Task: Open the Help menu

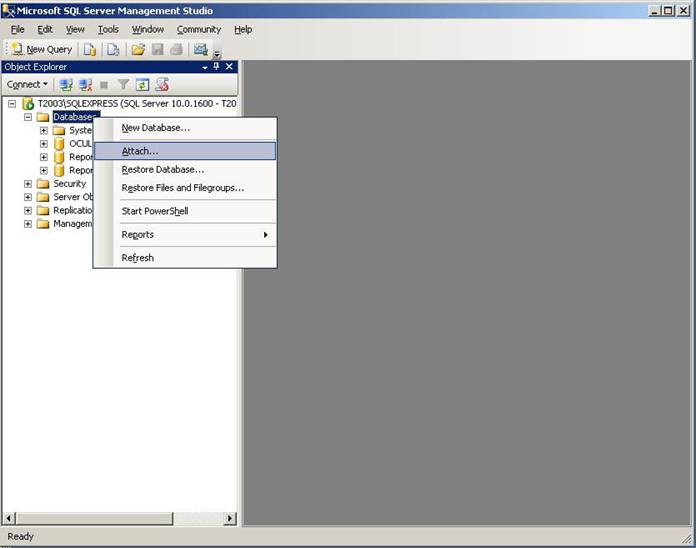Action: coord(243,29)
